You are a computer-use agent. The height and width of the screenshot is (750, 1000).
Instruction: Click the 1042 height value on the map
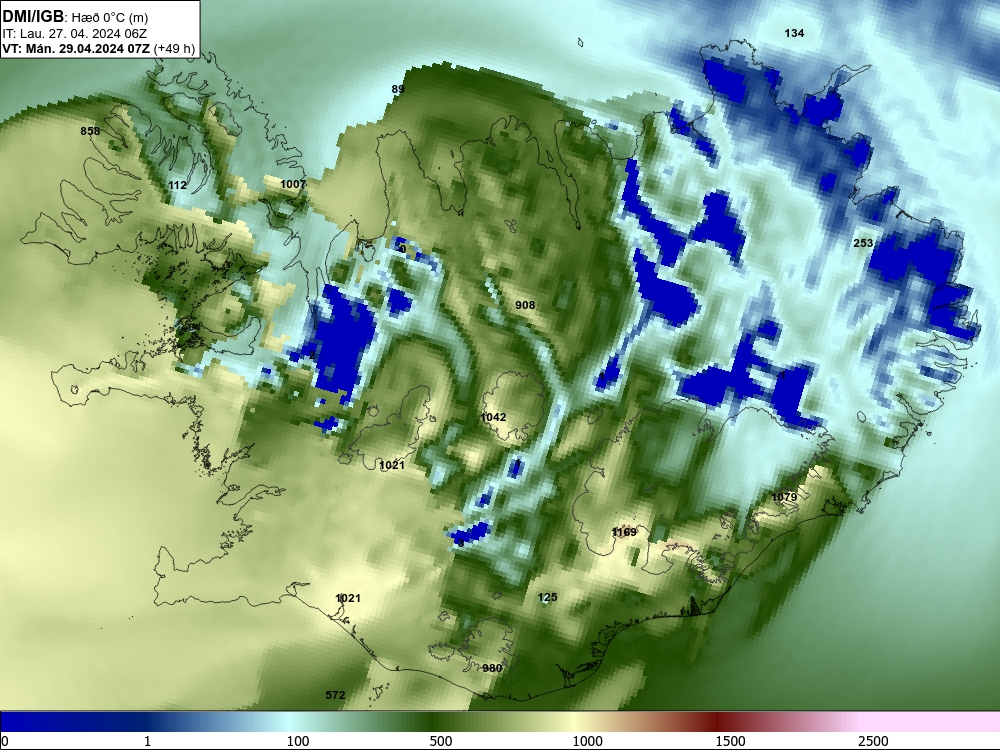pyautogui.click(x=493, y=417)
